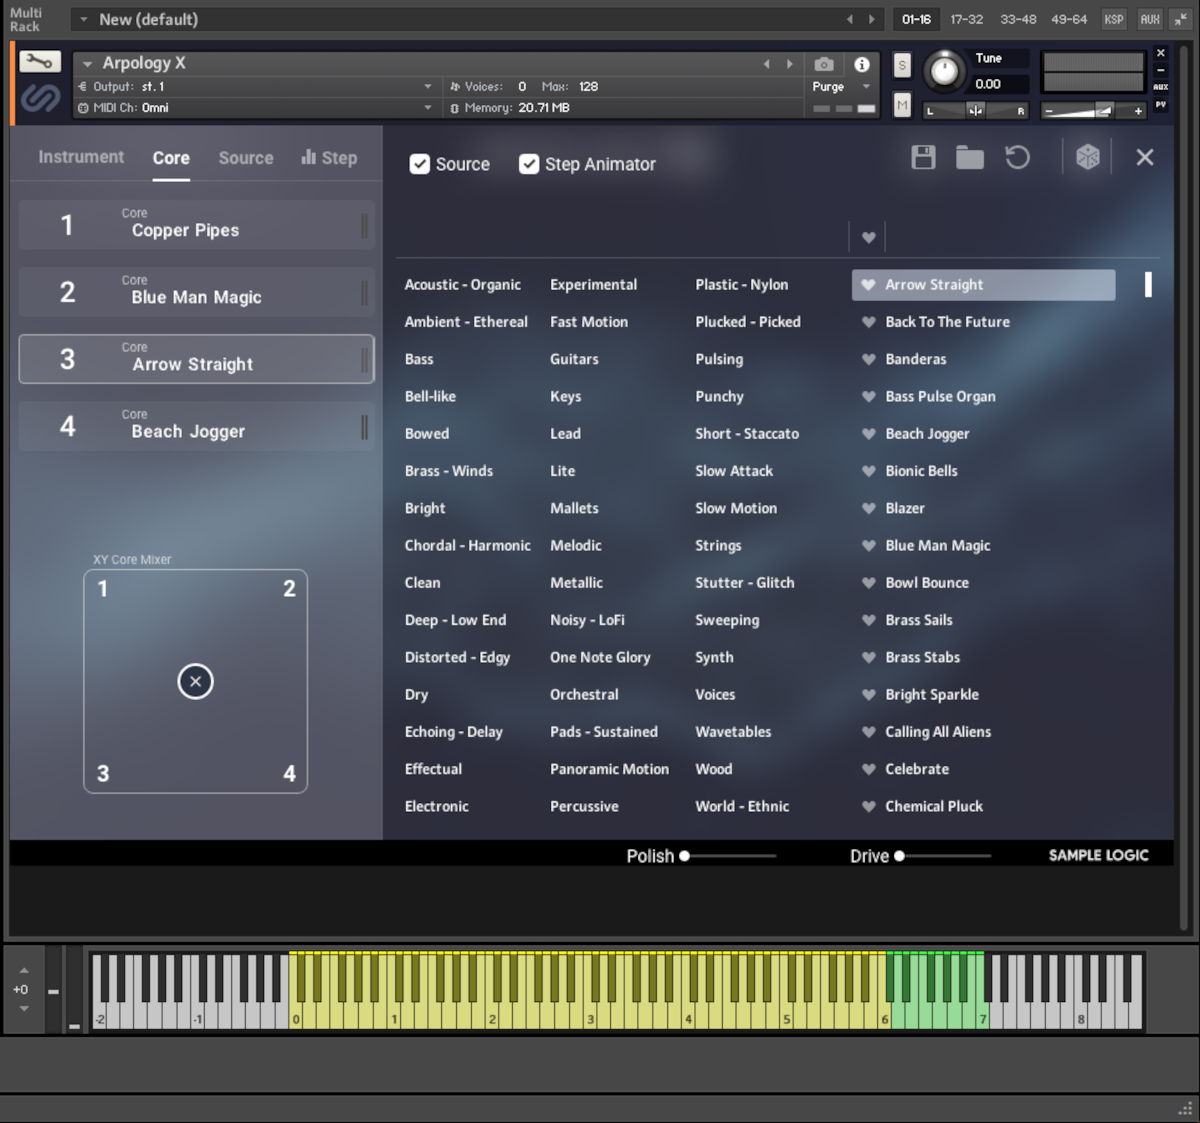
Task: Open the preset folder icon
Action: click(x=969, y=157)
